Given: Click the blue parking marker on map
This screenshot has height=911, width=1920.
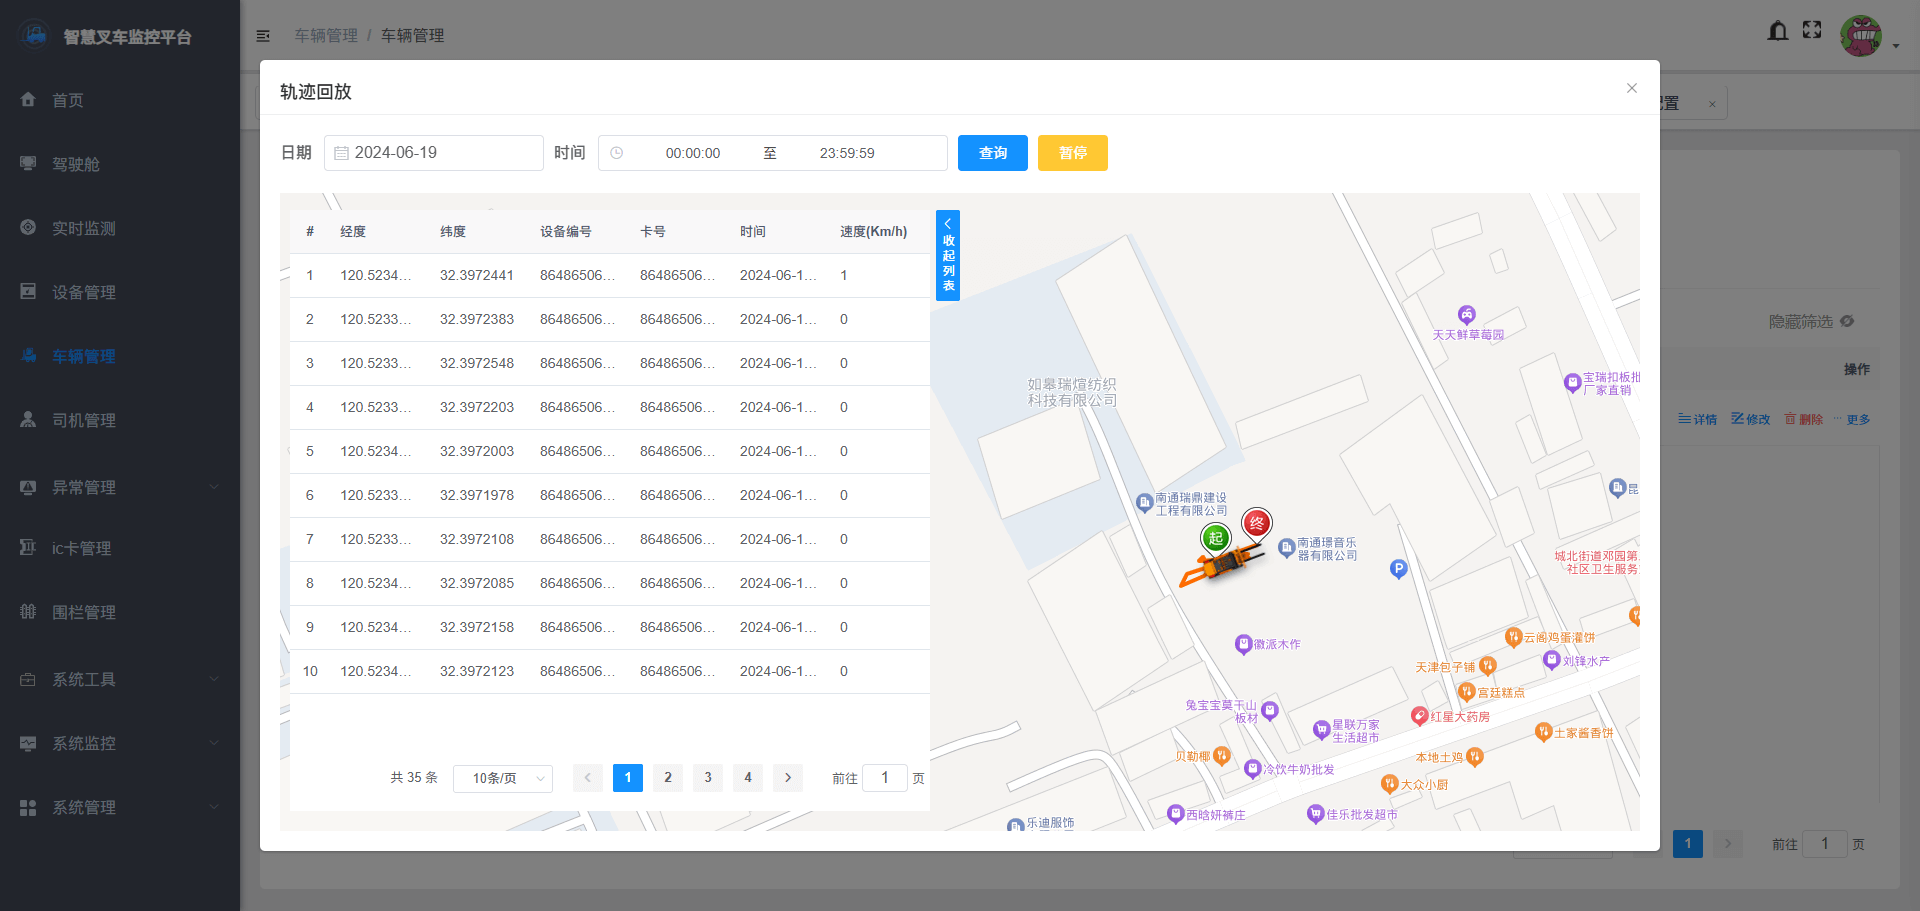Looking at the screenshot, I should click(1398, 569).
